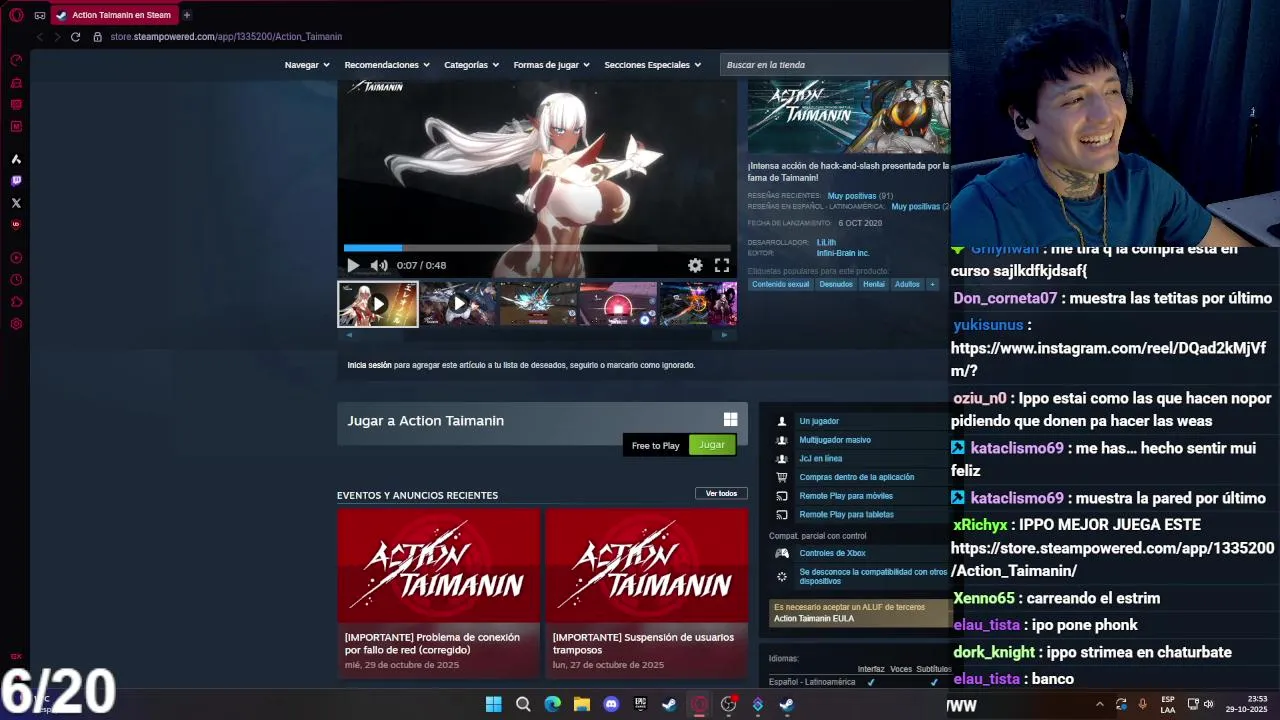Toggle trailer fullscreen mode
The width and height of the screenshot is (1280, 720).
[722, 265]
